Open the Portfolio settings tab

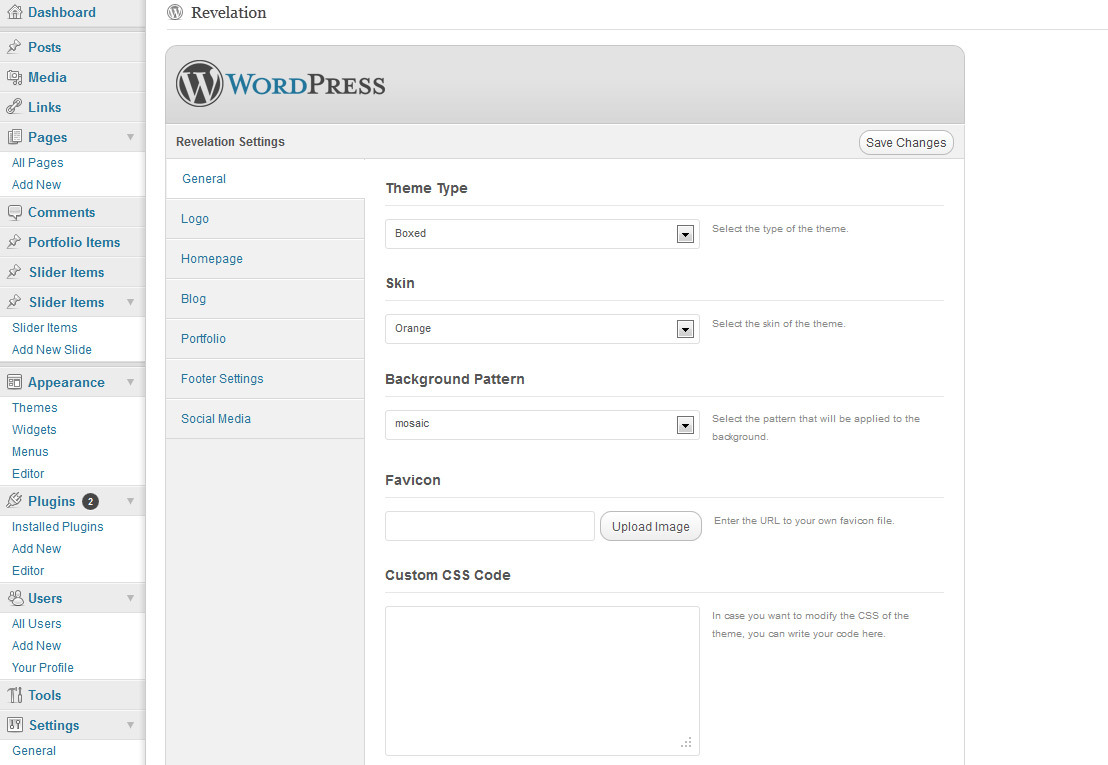(265, 338)
